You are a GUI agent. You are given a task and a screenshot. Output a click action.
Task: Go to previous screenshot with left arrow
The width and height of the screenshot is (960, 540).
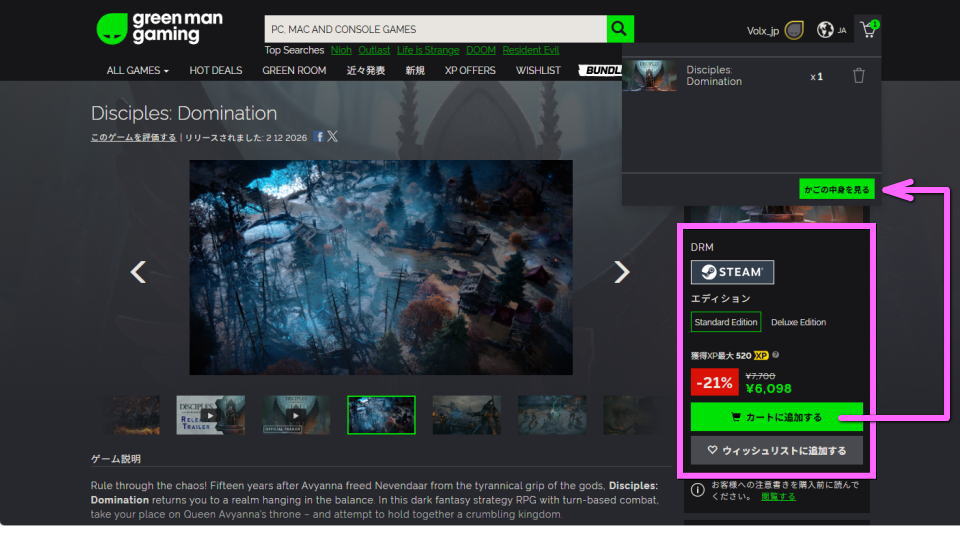click(139, 272)
